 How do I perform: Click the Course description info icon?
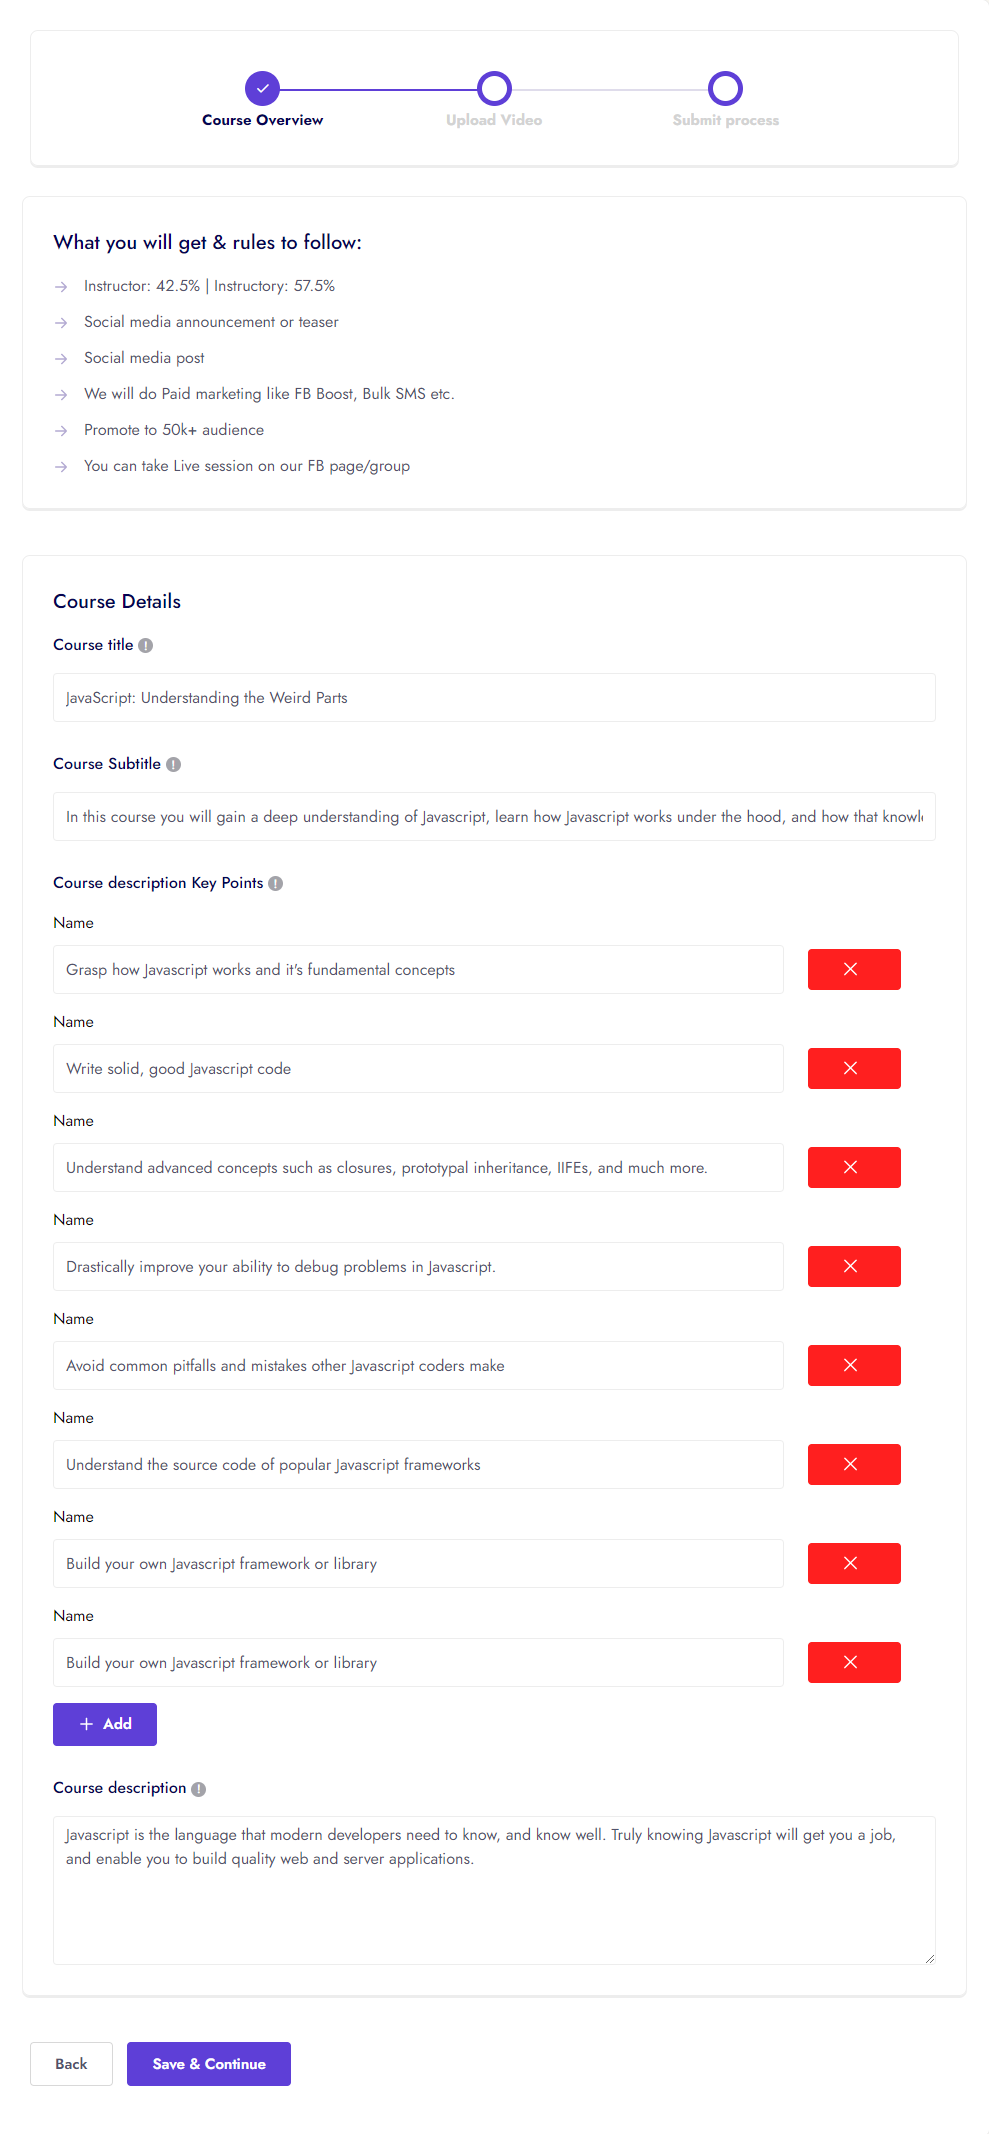199,1789
